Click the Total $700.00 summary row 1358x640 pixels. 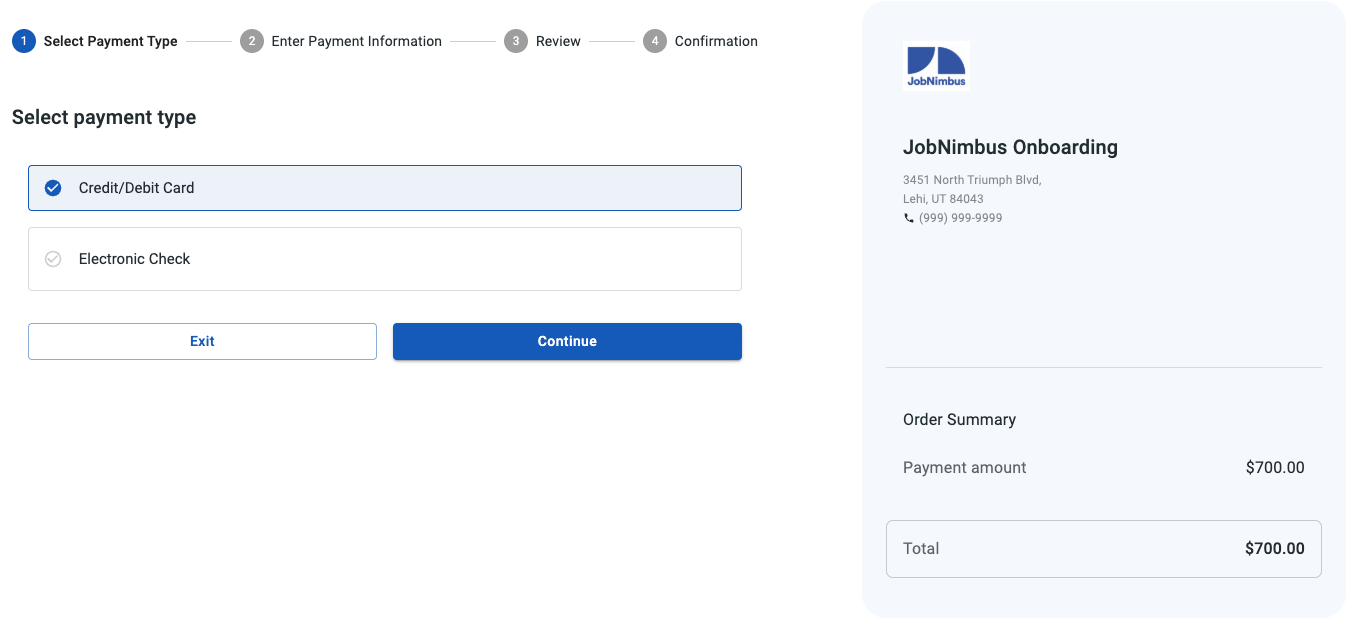click(1104, 548)
